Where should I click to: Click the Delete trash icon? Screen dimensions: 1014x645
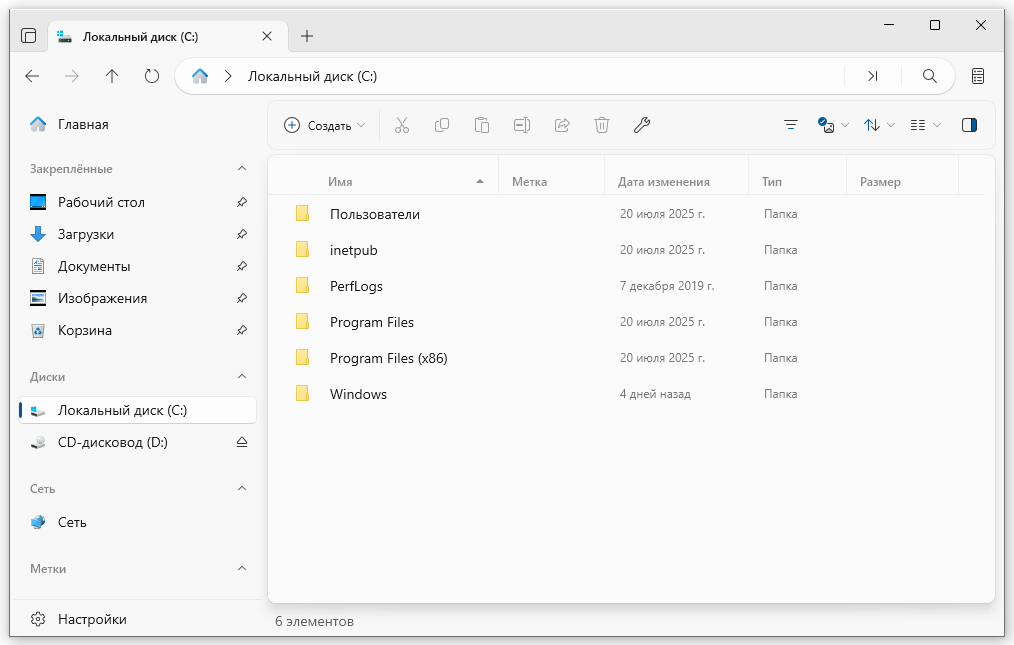pyautogui.click(x=602, y=125)
